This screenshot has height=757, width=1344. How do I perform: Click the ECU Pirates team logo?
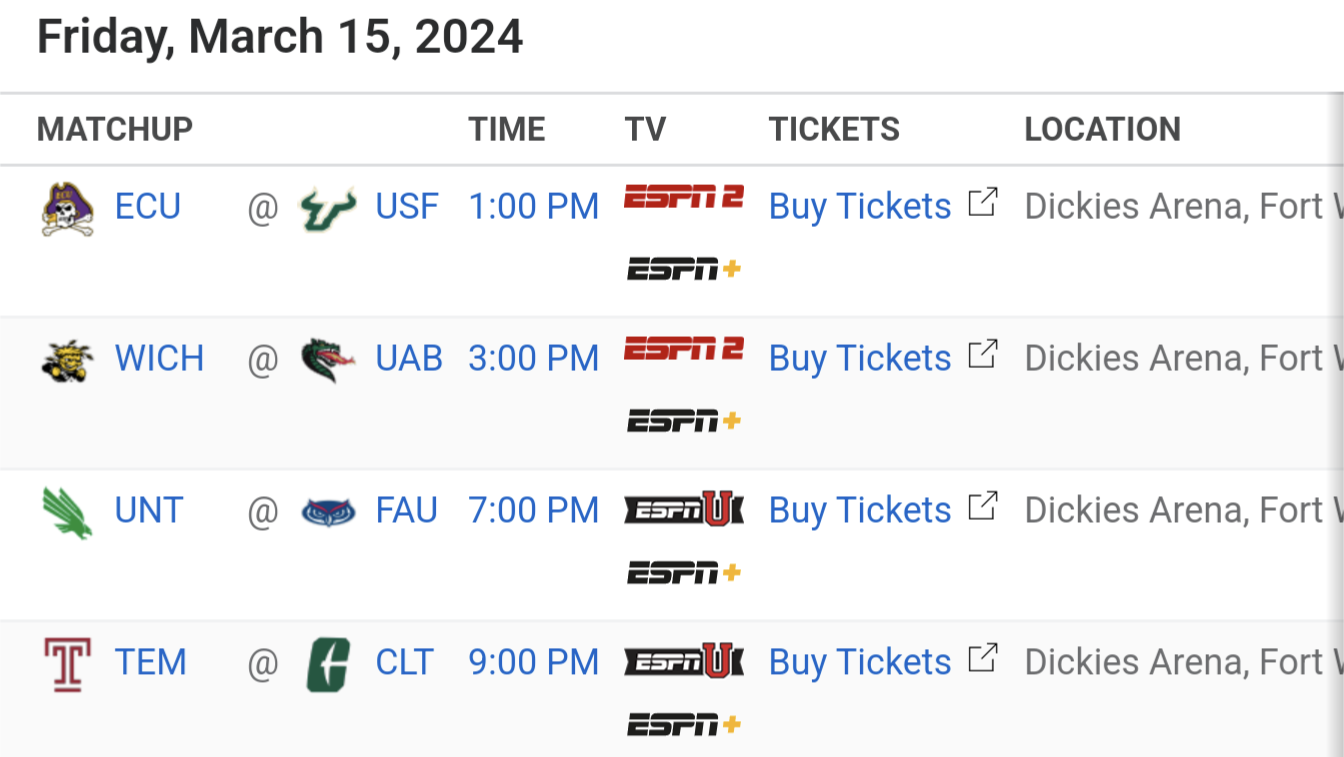[67, 208]
